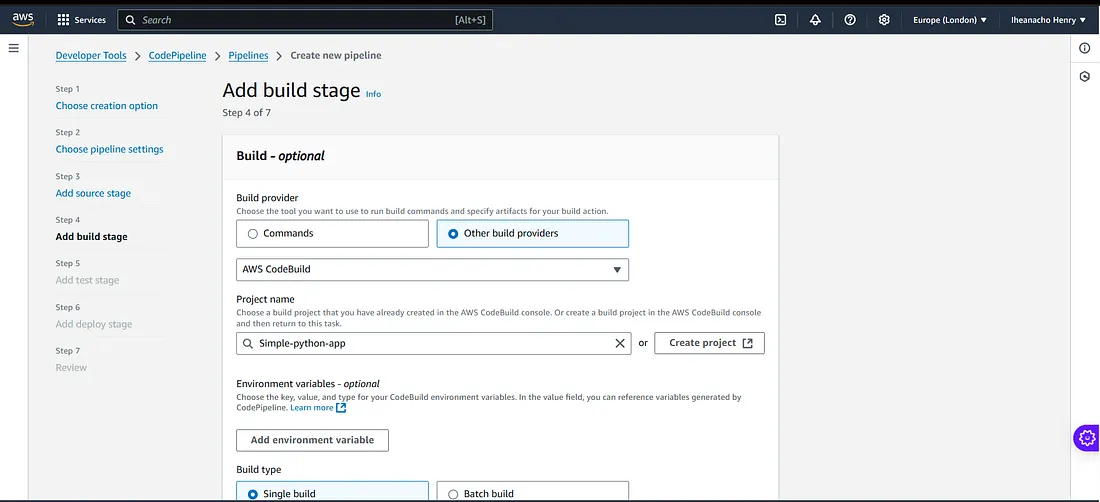1100x502 pixels.
Task: Select Other build providers option
Action: pos(532,233)
